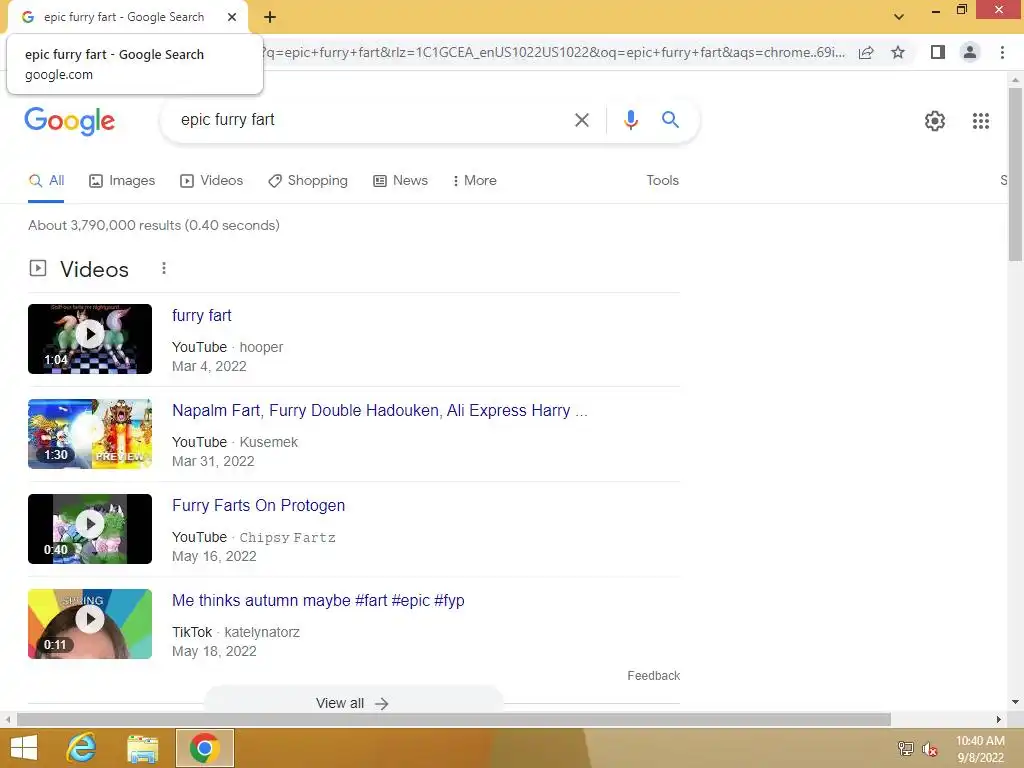
Task: Click horizontal scrollbar right arrow
Action: coord(999,720)
